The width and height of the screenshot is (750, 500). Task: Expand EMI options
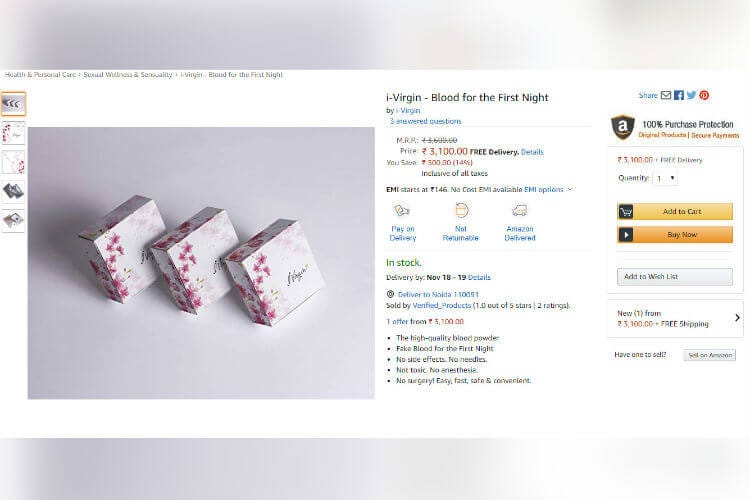(548, 189)
